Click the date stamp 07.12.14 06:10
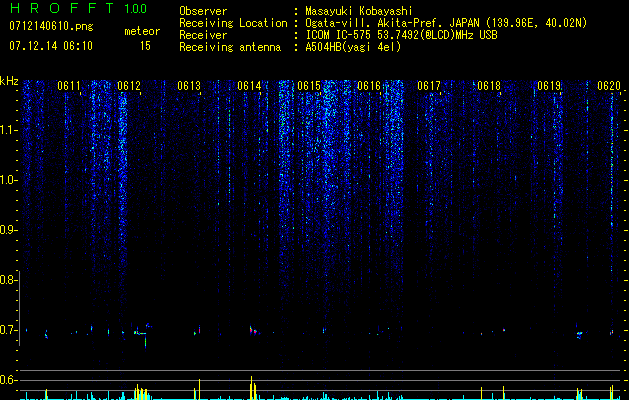The image size is (629, 400). [51, 46]
